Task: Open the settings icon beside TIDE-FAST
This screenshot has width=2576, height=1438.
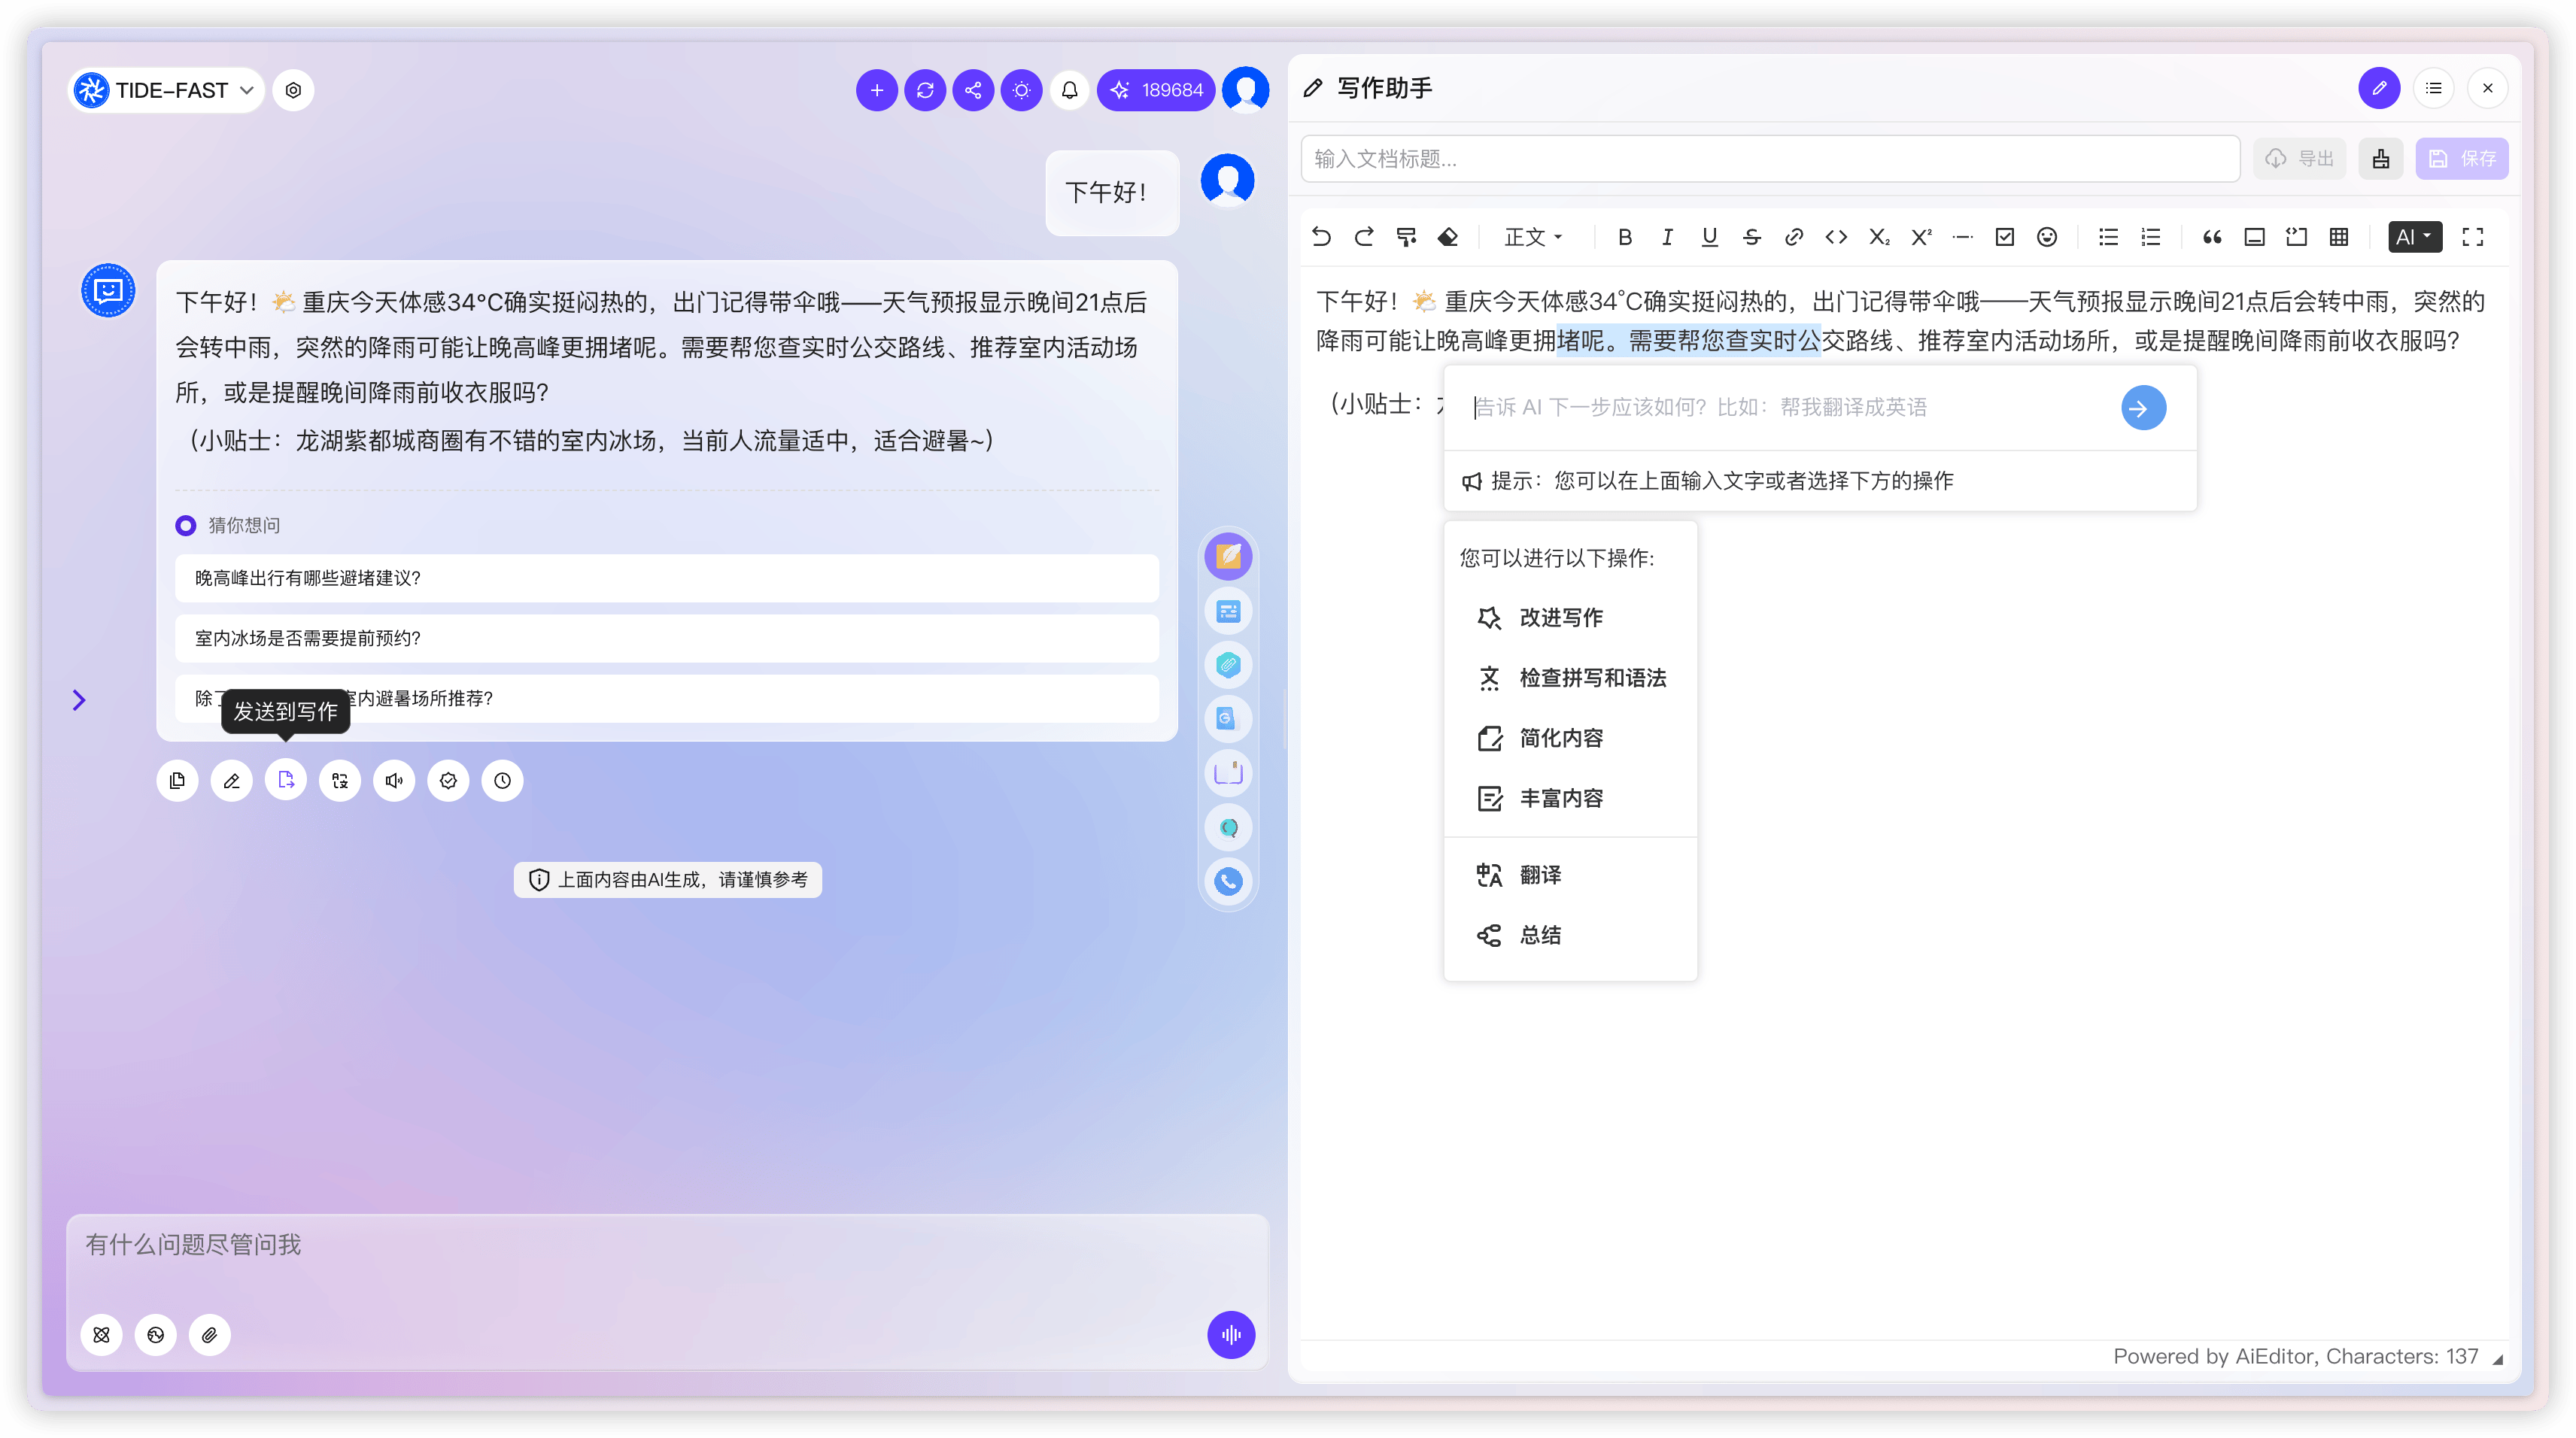Action: 293,90
